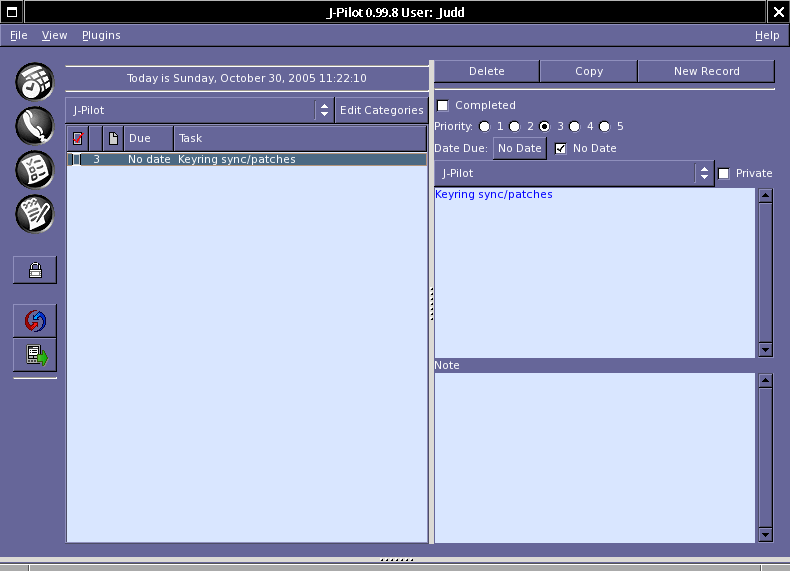Click inside the Note text area
Viewport: 790px width, 571px height.
coord(594,457)
